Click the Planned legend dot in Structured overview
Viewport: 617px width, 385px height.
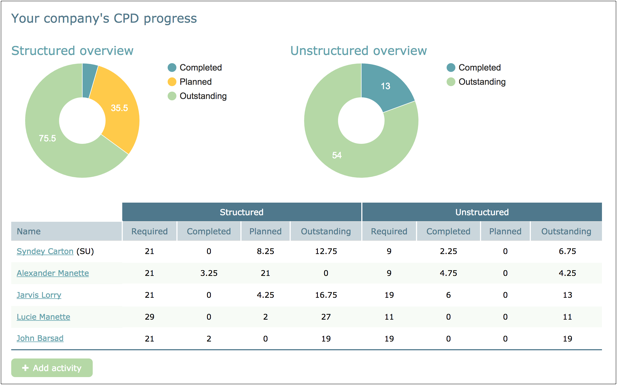[172, 82]
